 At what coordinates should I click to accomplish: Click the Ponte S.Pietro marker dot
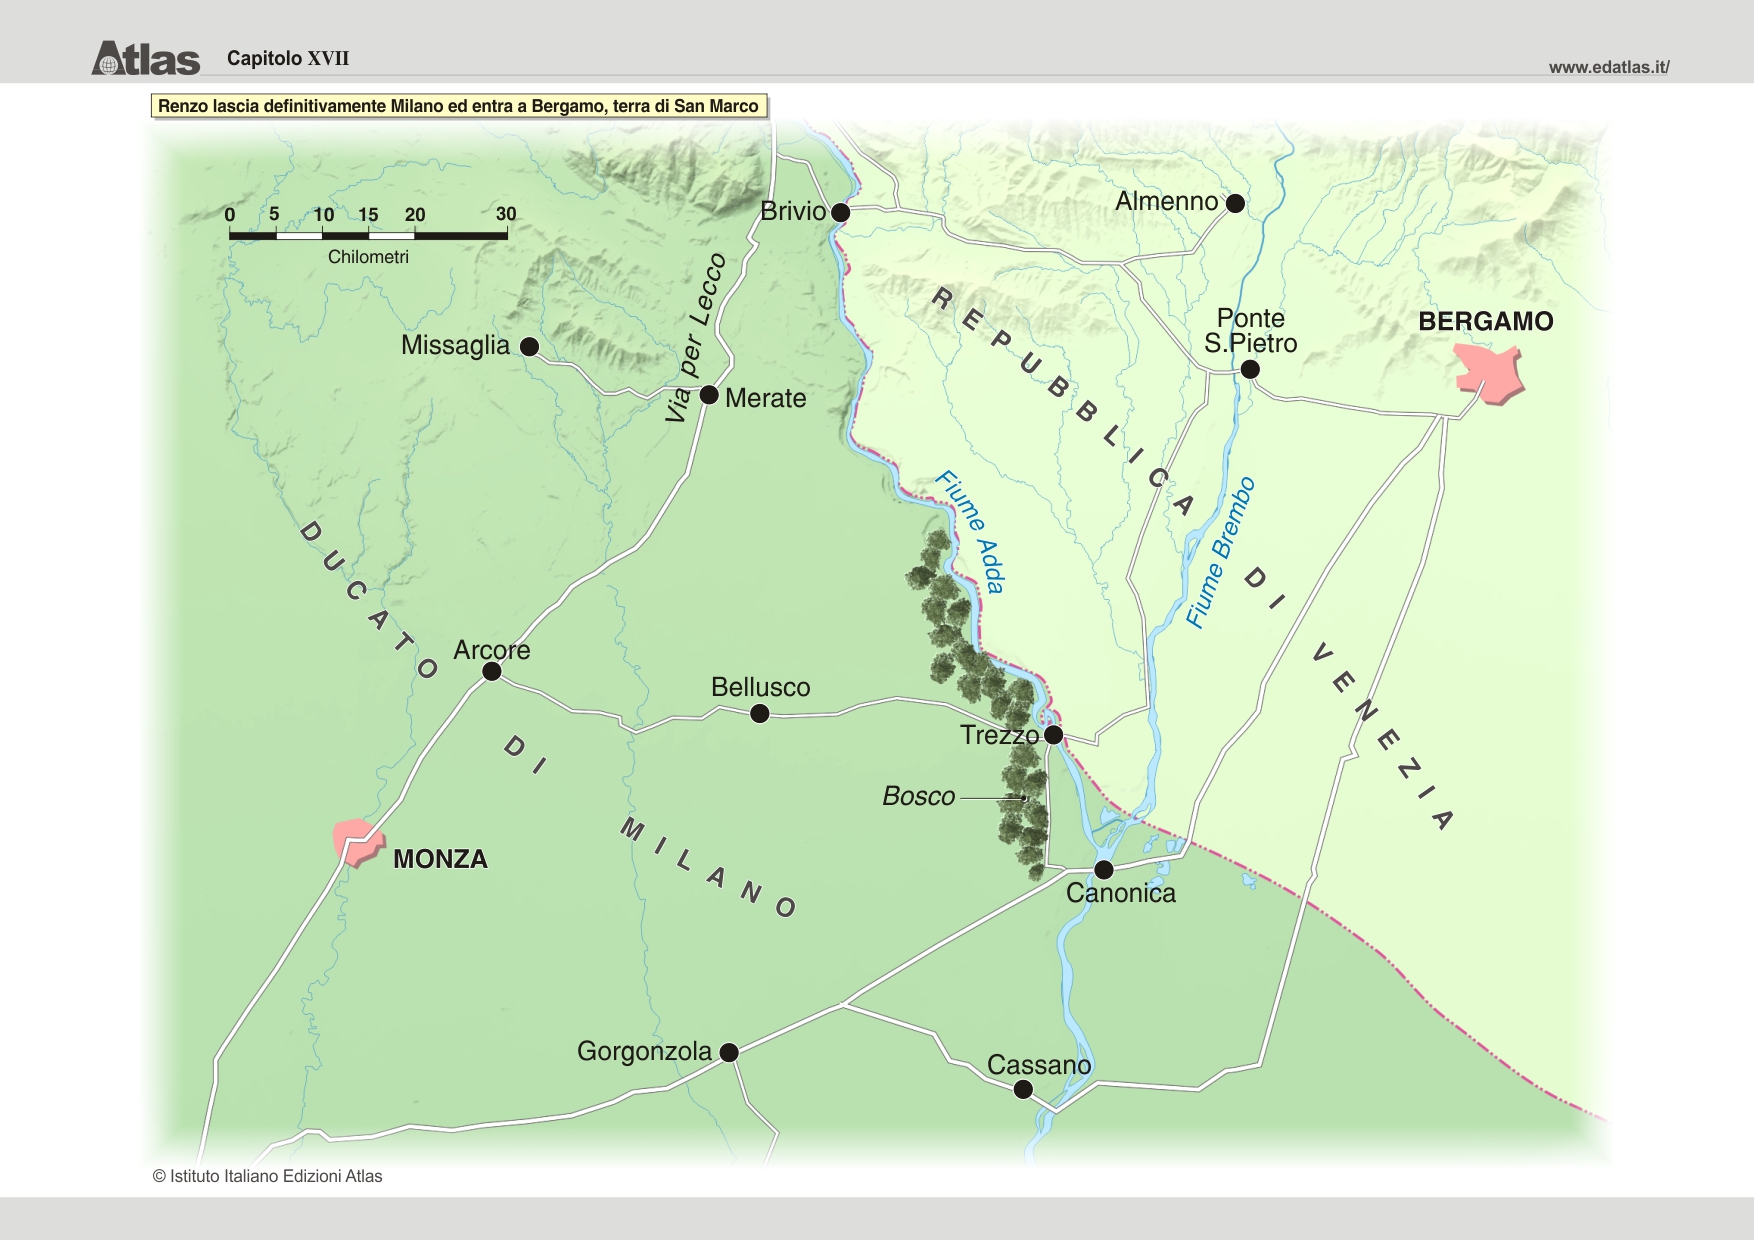[1250, 370]
